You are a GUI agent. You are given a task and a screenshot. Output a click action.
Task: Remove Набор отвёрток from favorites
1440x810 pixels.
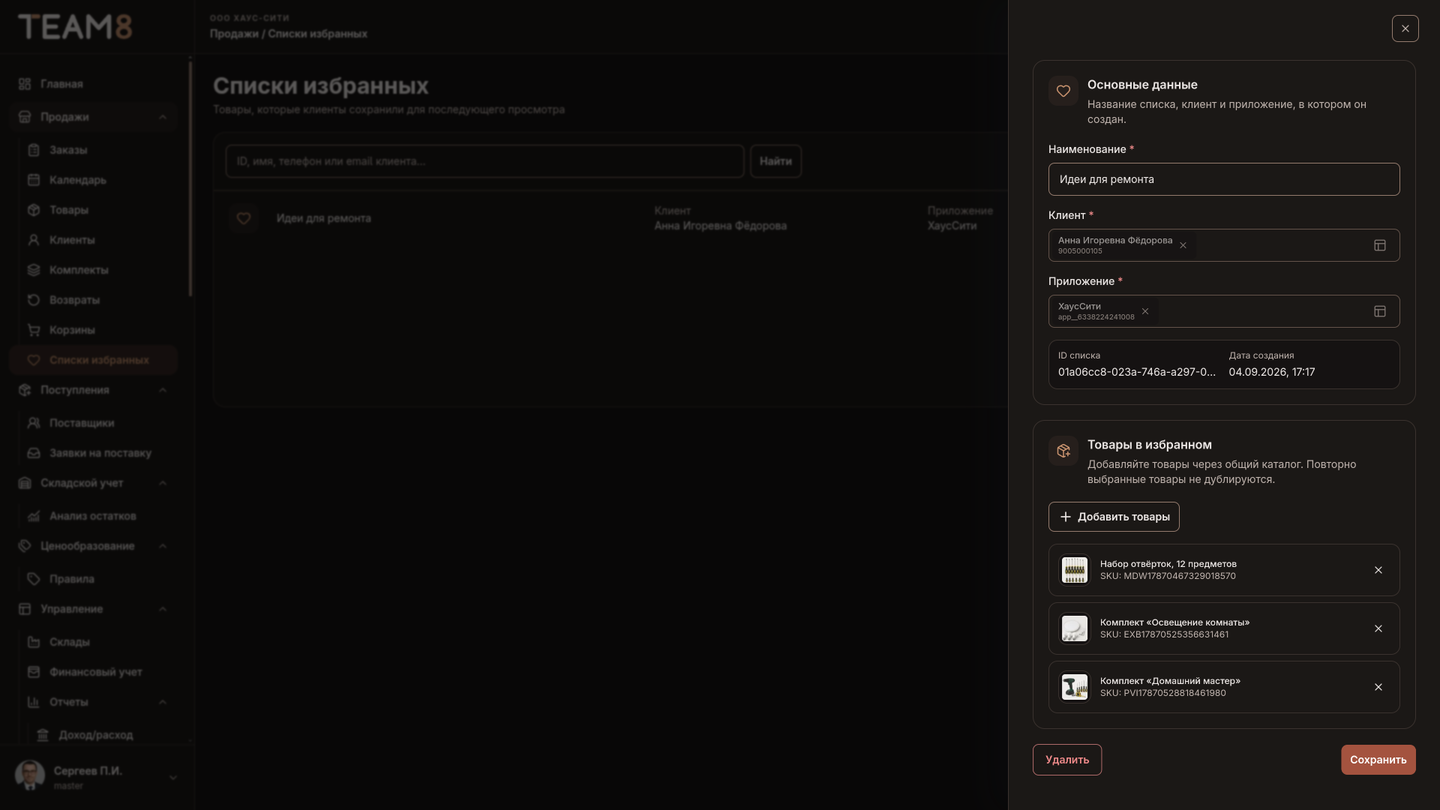1378,570
